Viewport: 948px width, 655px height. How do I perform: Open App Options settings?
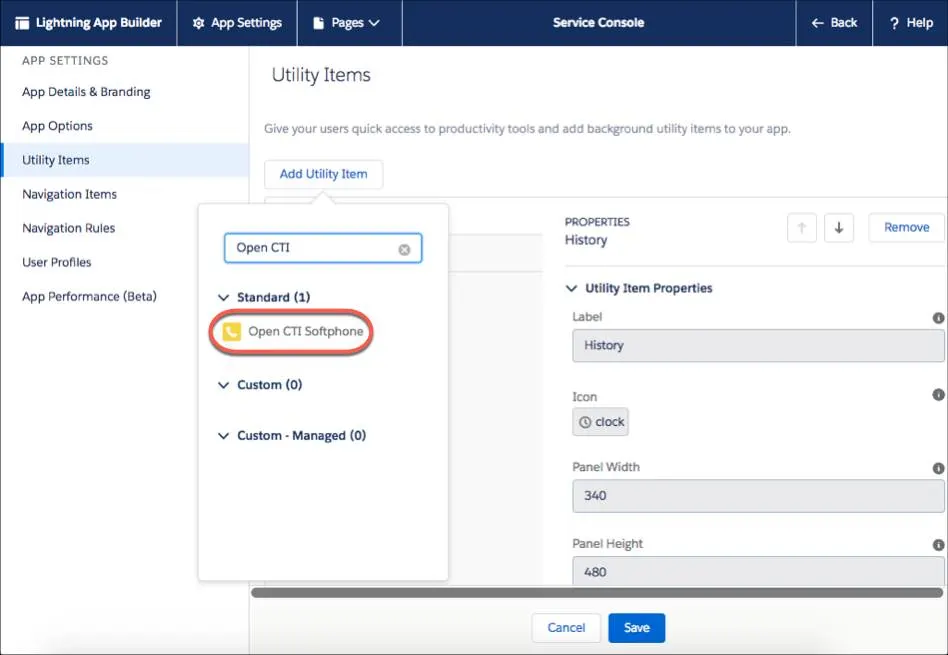point(57,126)
